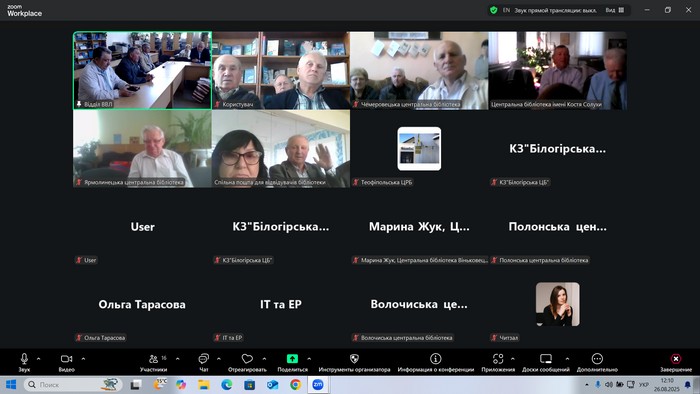Expand share options arrow next to Поделиться
The width and height of the screenshot is (700, 394).
(x=309, y=358)
